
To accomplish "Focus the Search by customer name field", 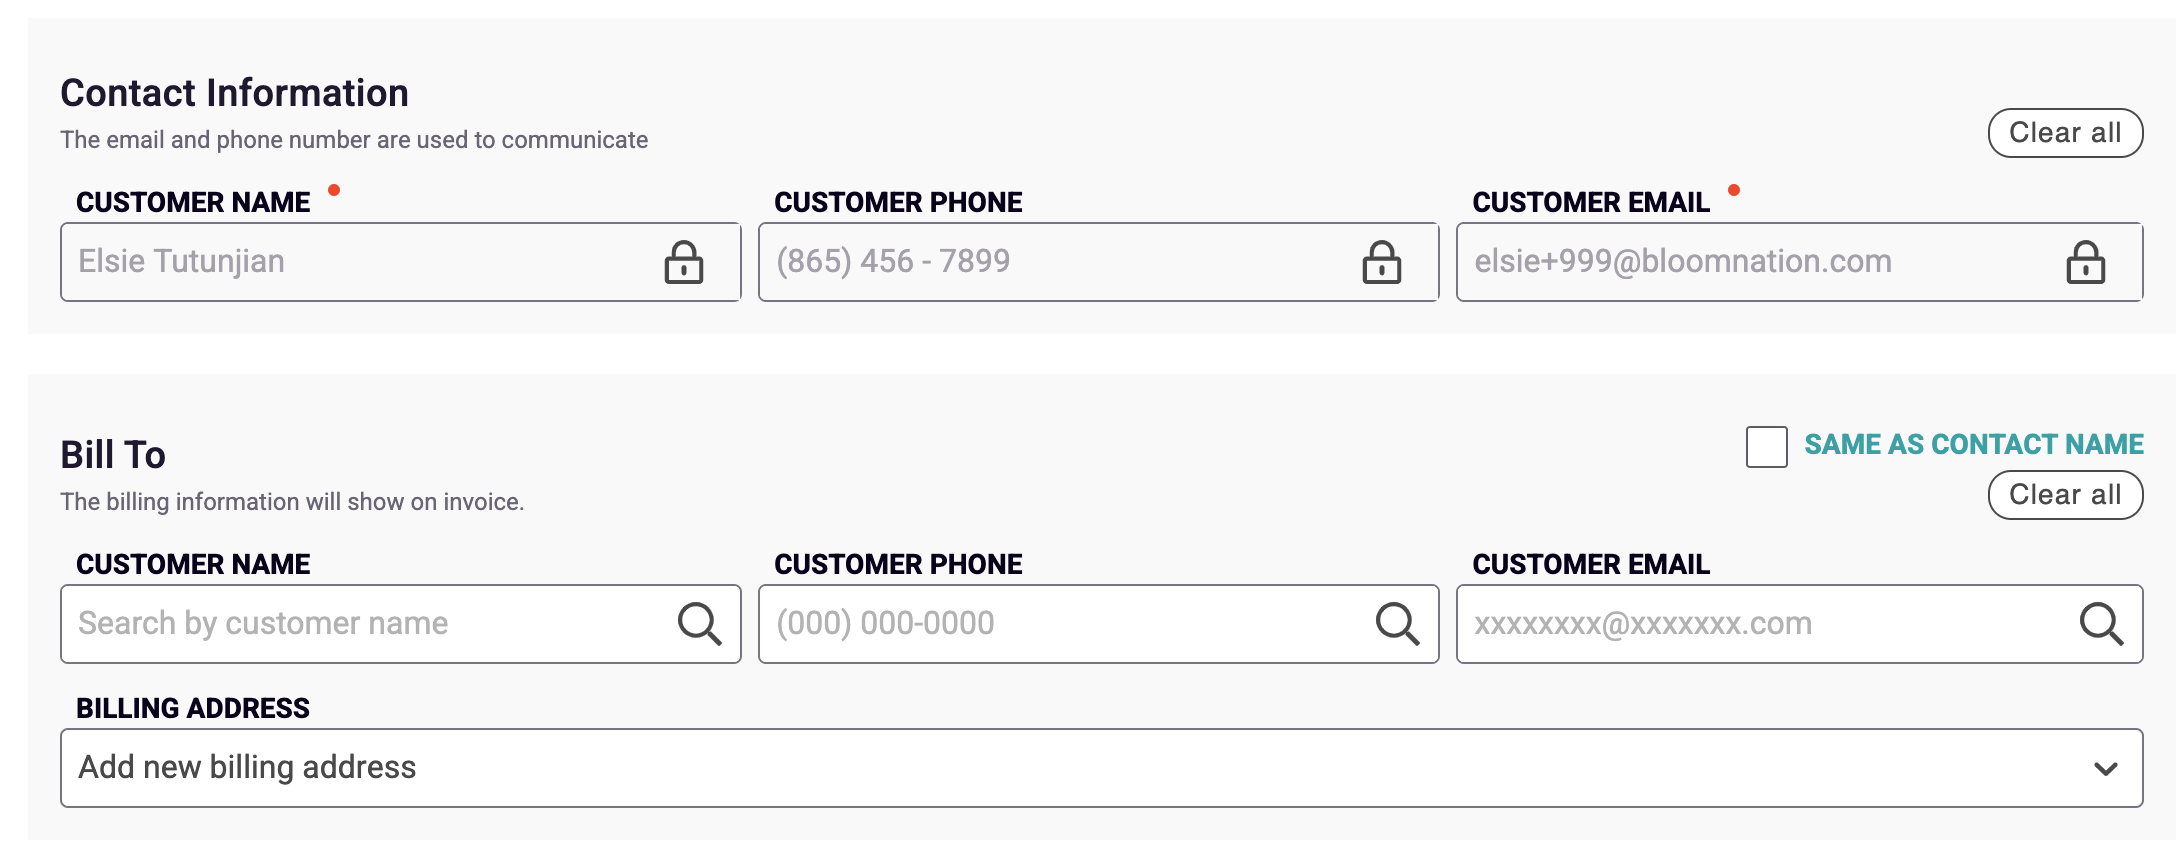I will 400,624.
